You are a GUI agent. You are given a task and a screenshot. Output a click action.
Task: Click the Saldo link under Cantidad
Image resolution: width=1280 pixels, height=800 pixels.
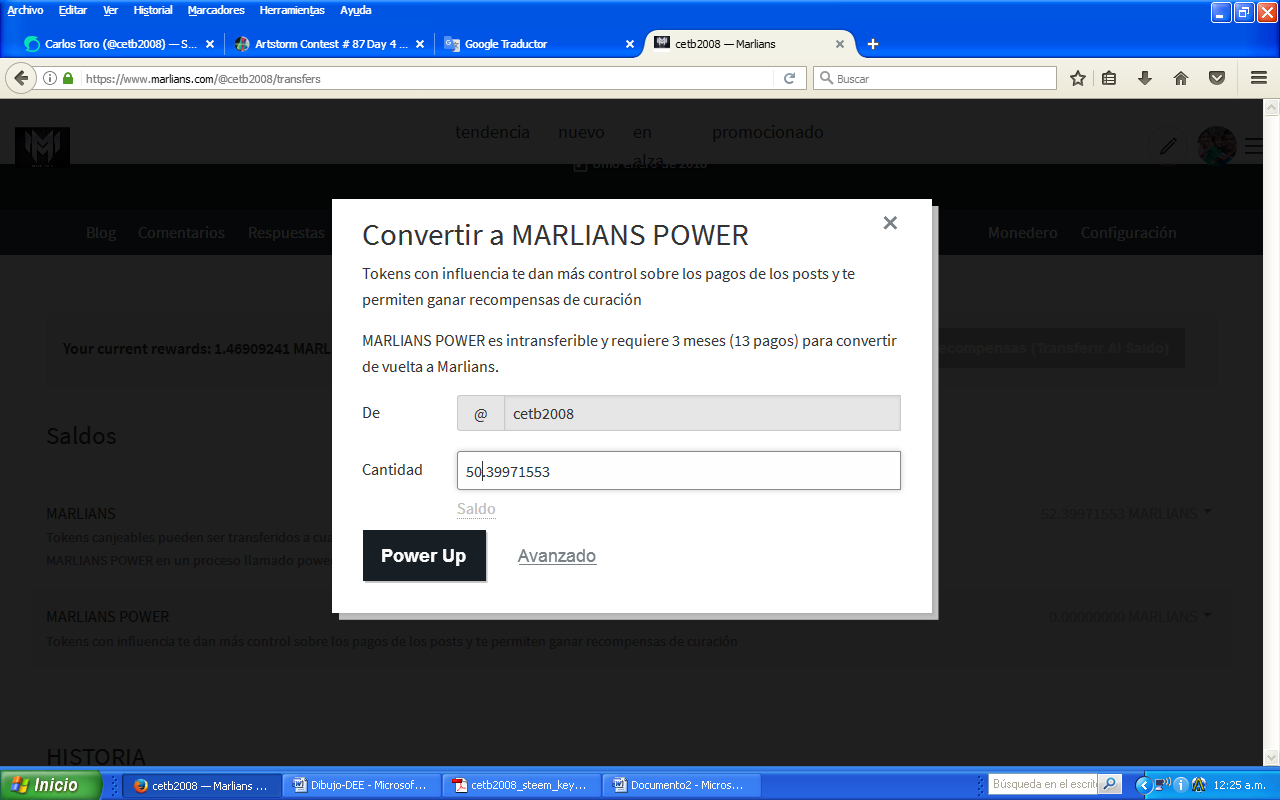pyautogui.click(x=476, y=509)
